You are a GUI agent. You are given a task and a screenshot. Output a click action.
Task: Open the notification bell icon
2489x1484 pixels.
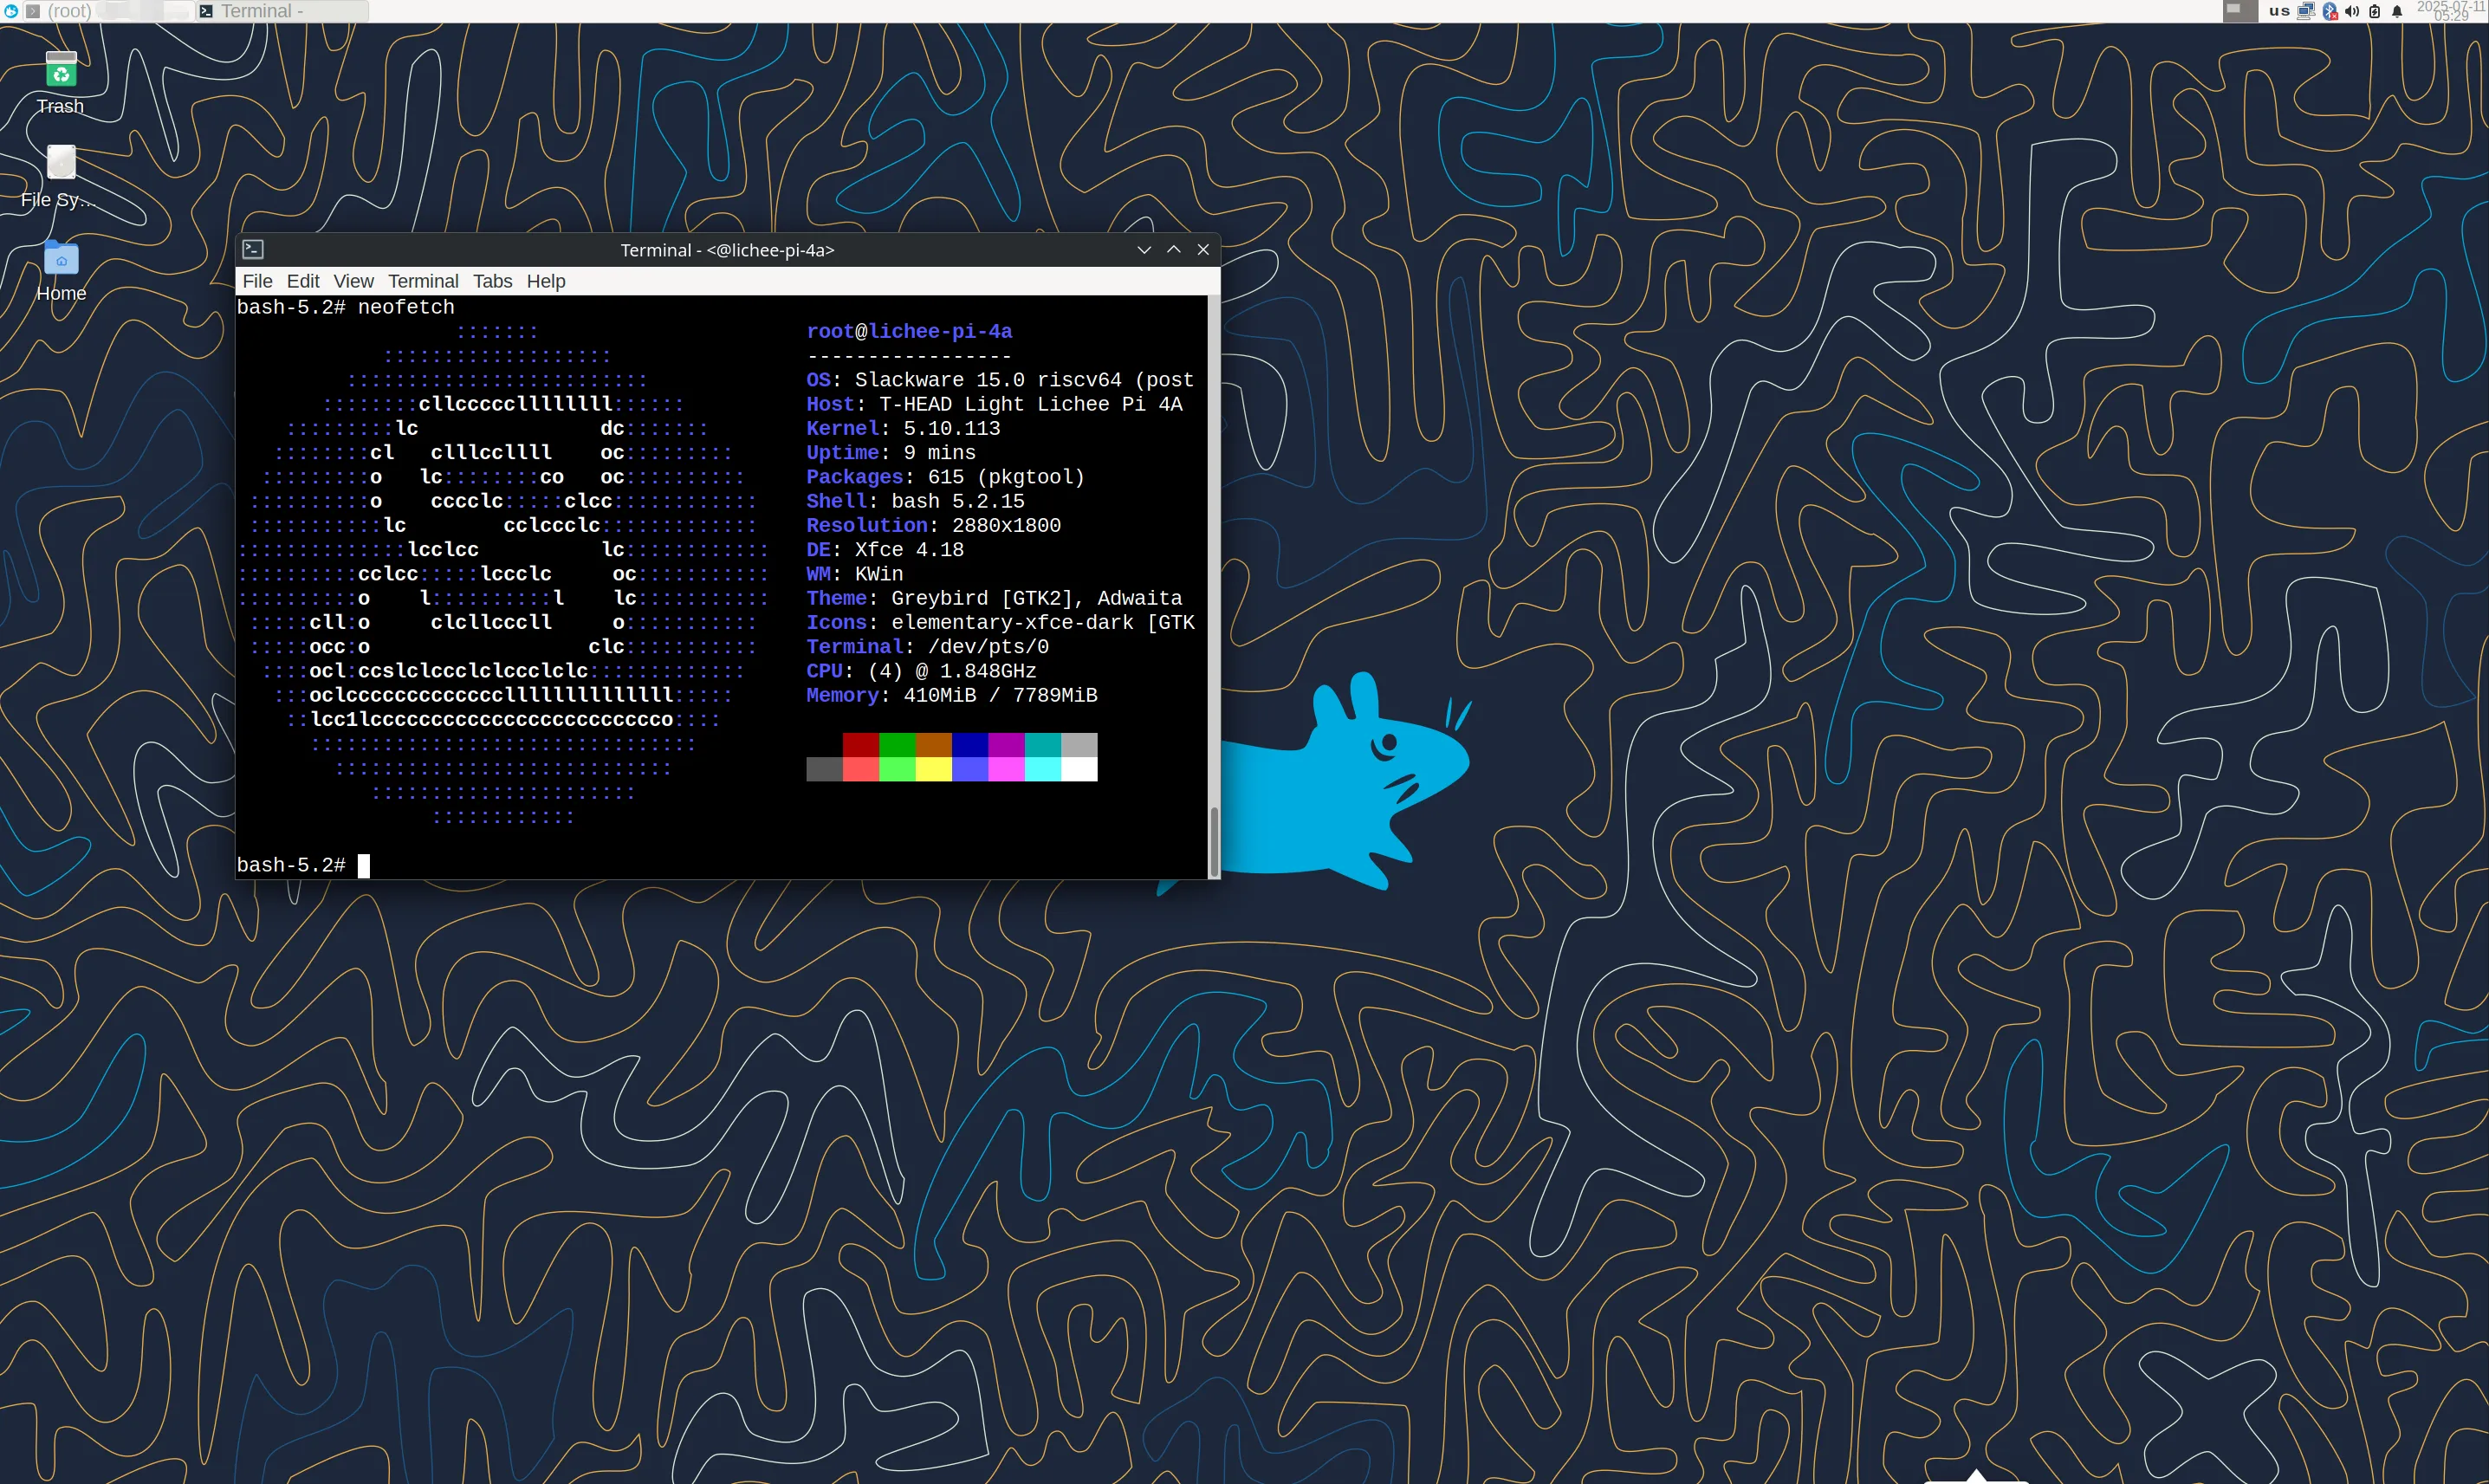point(2397,11)
